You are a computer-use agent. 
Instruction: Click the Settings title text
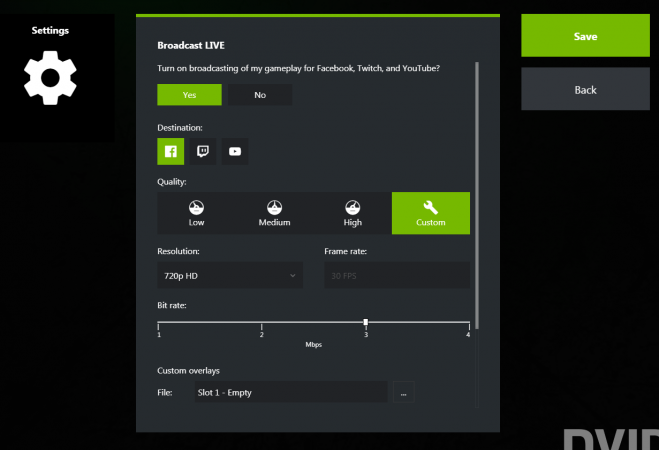pos(50,30)
